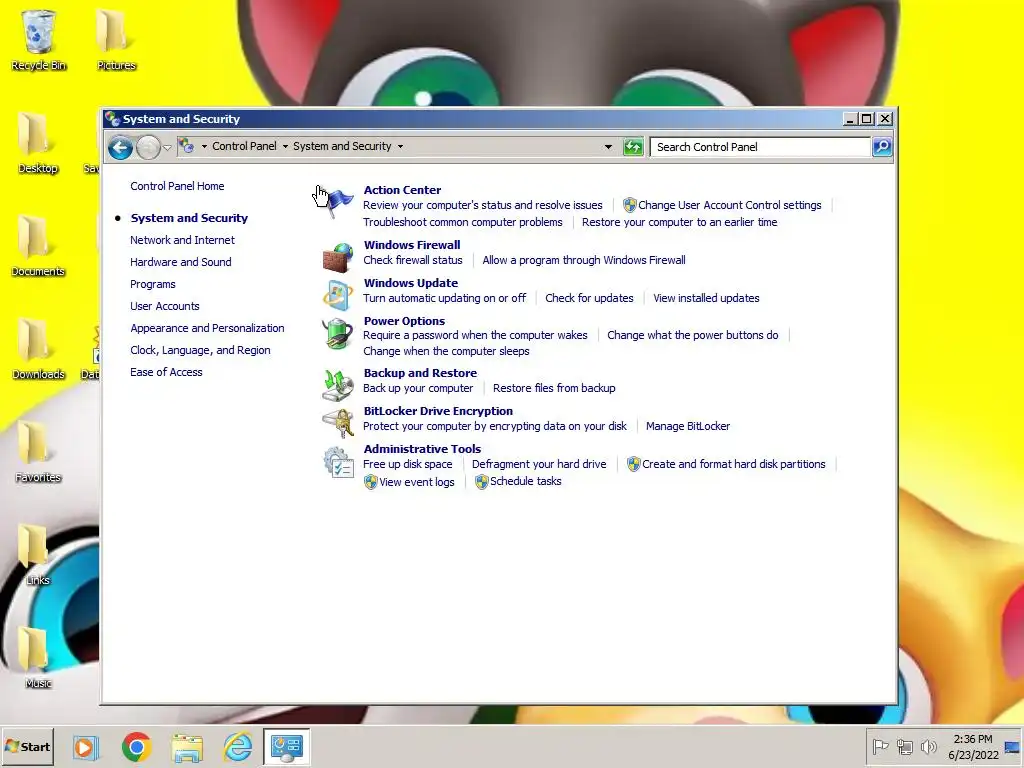The height and width of the screenshot is (768, 1024).
Task: Select the Pictures folder on desktop
Action: 116,39
